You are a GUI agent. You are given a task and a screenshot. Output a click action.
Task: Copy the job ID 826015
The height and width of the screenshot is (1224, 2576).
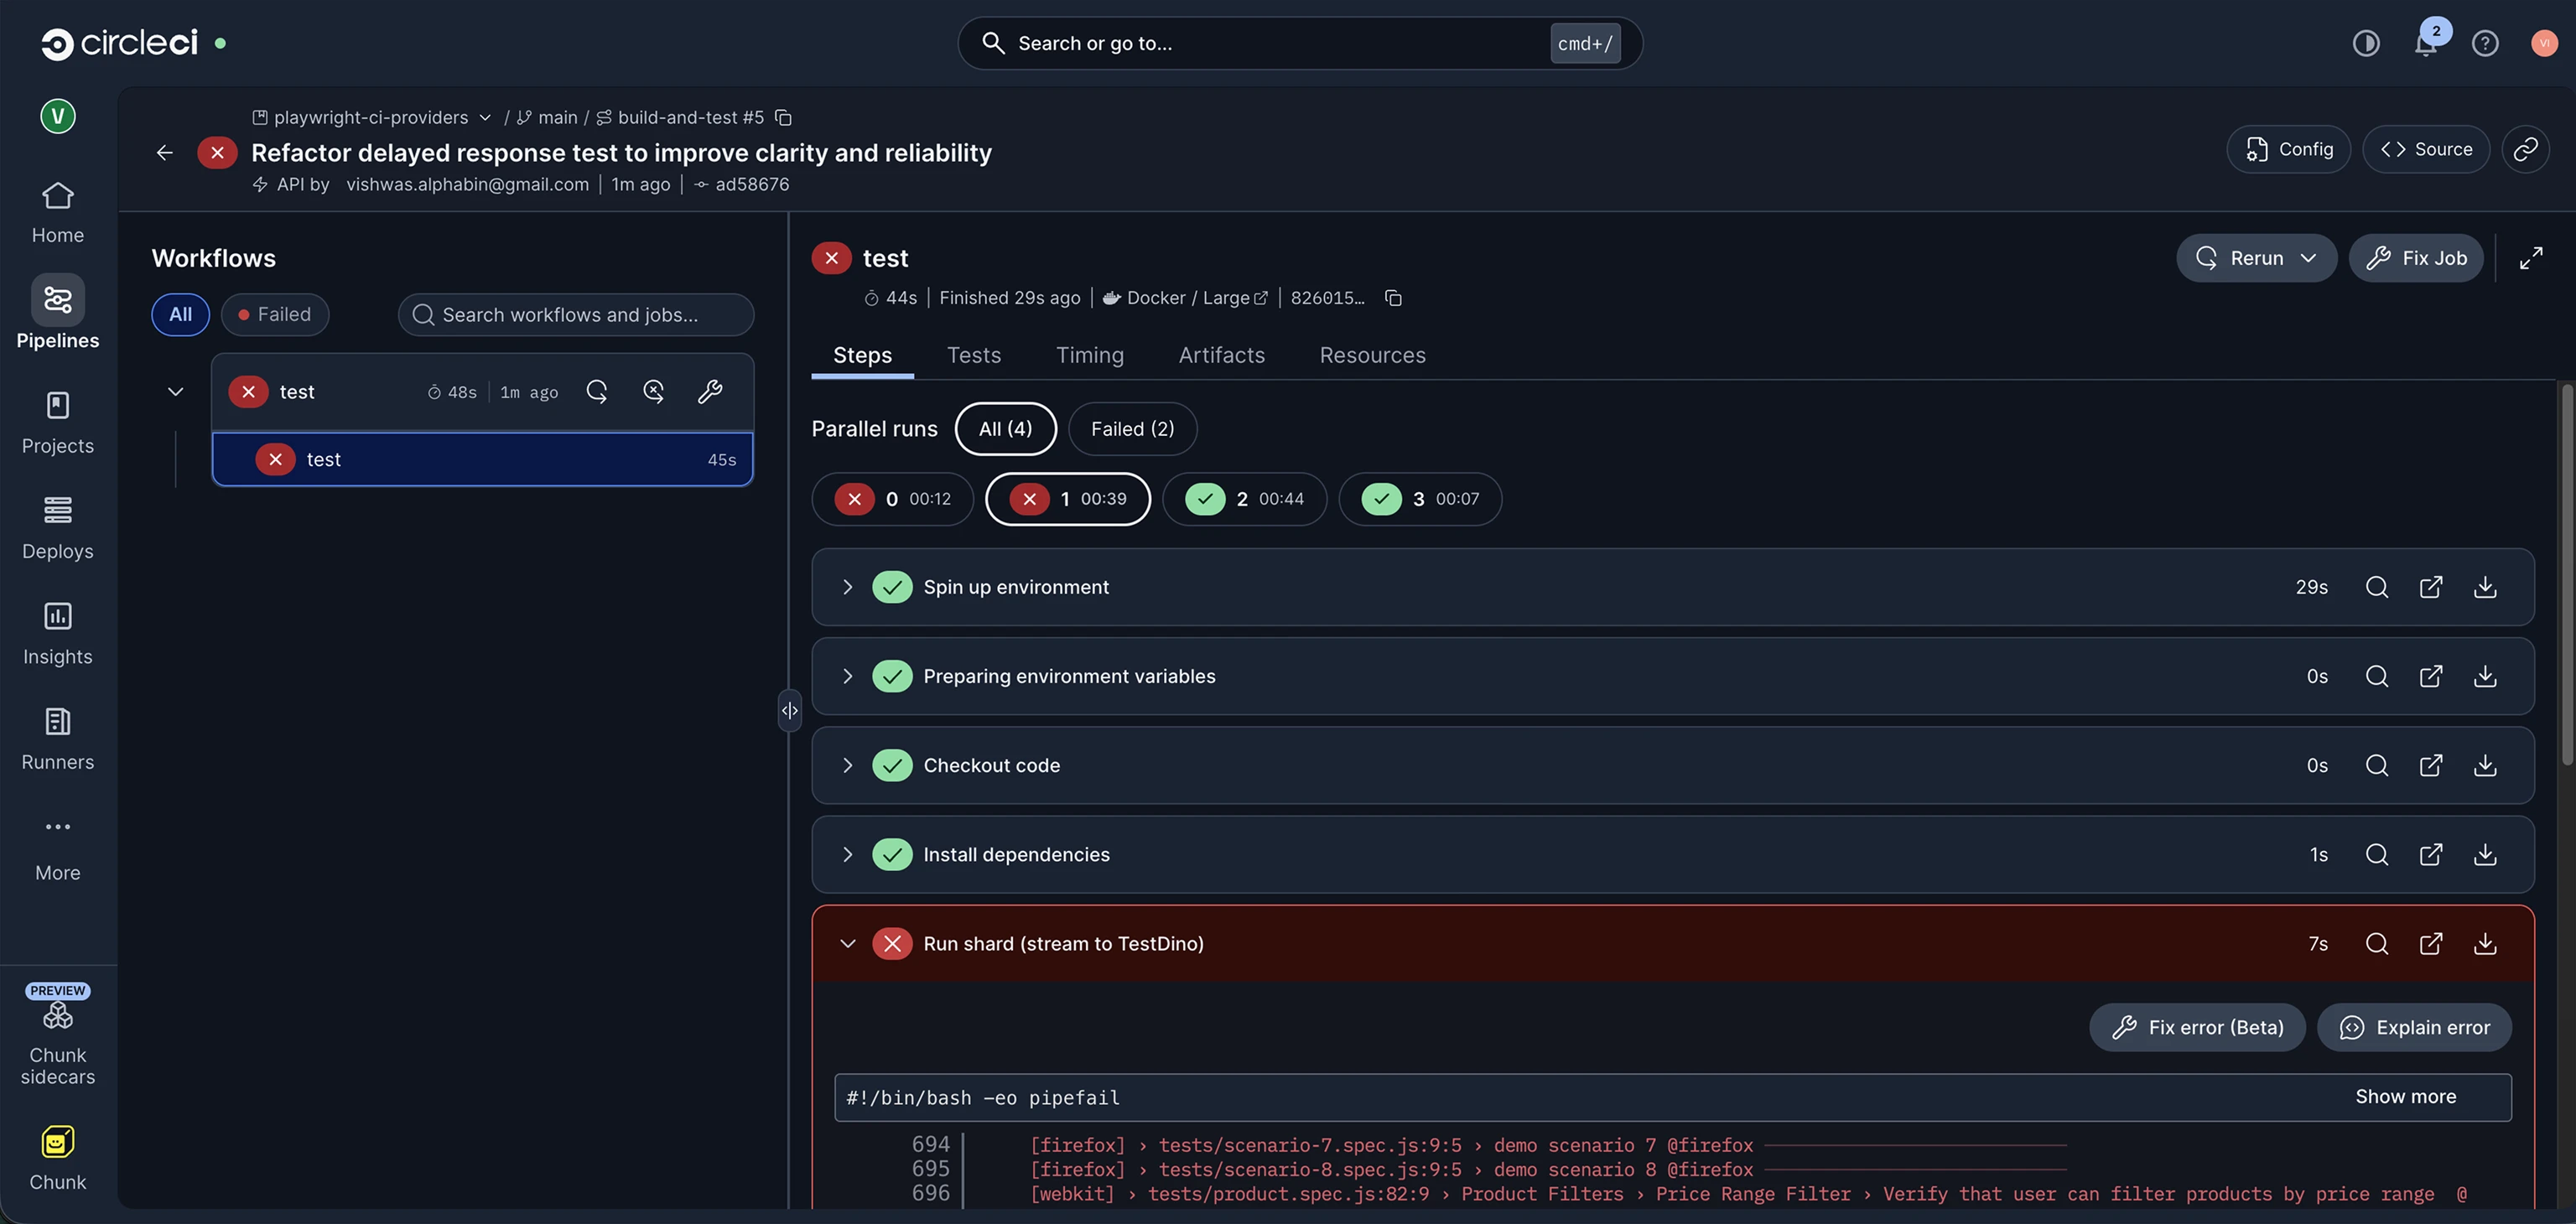tap(1392, 298)
